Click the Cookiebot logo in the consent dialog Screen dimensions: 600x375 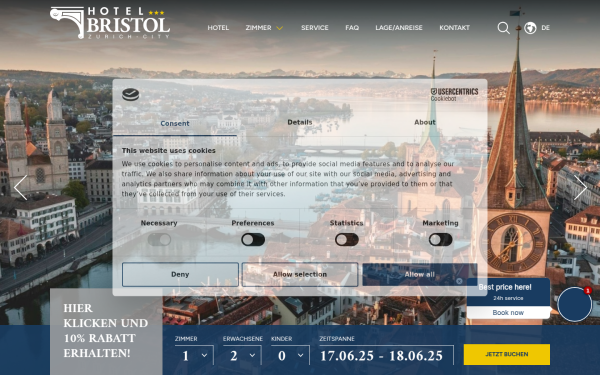tap(130, 94)
